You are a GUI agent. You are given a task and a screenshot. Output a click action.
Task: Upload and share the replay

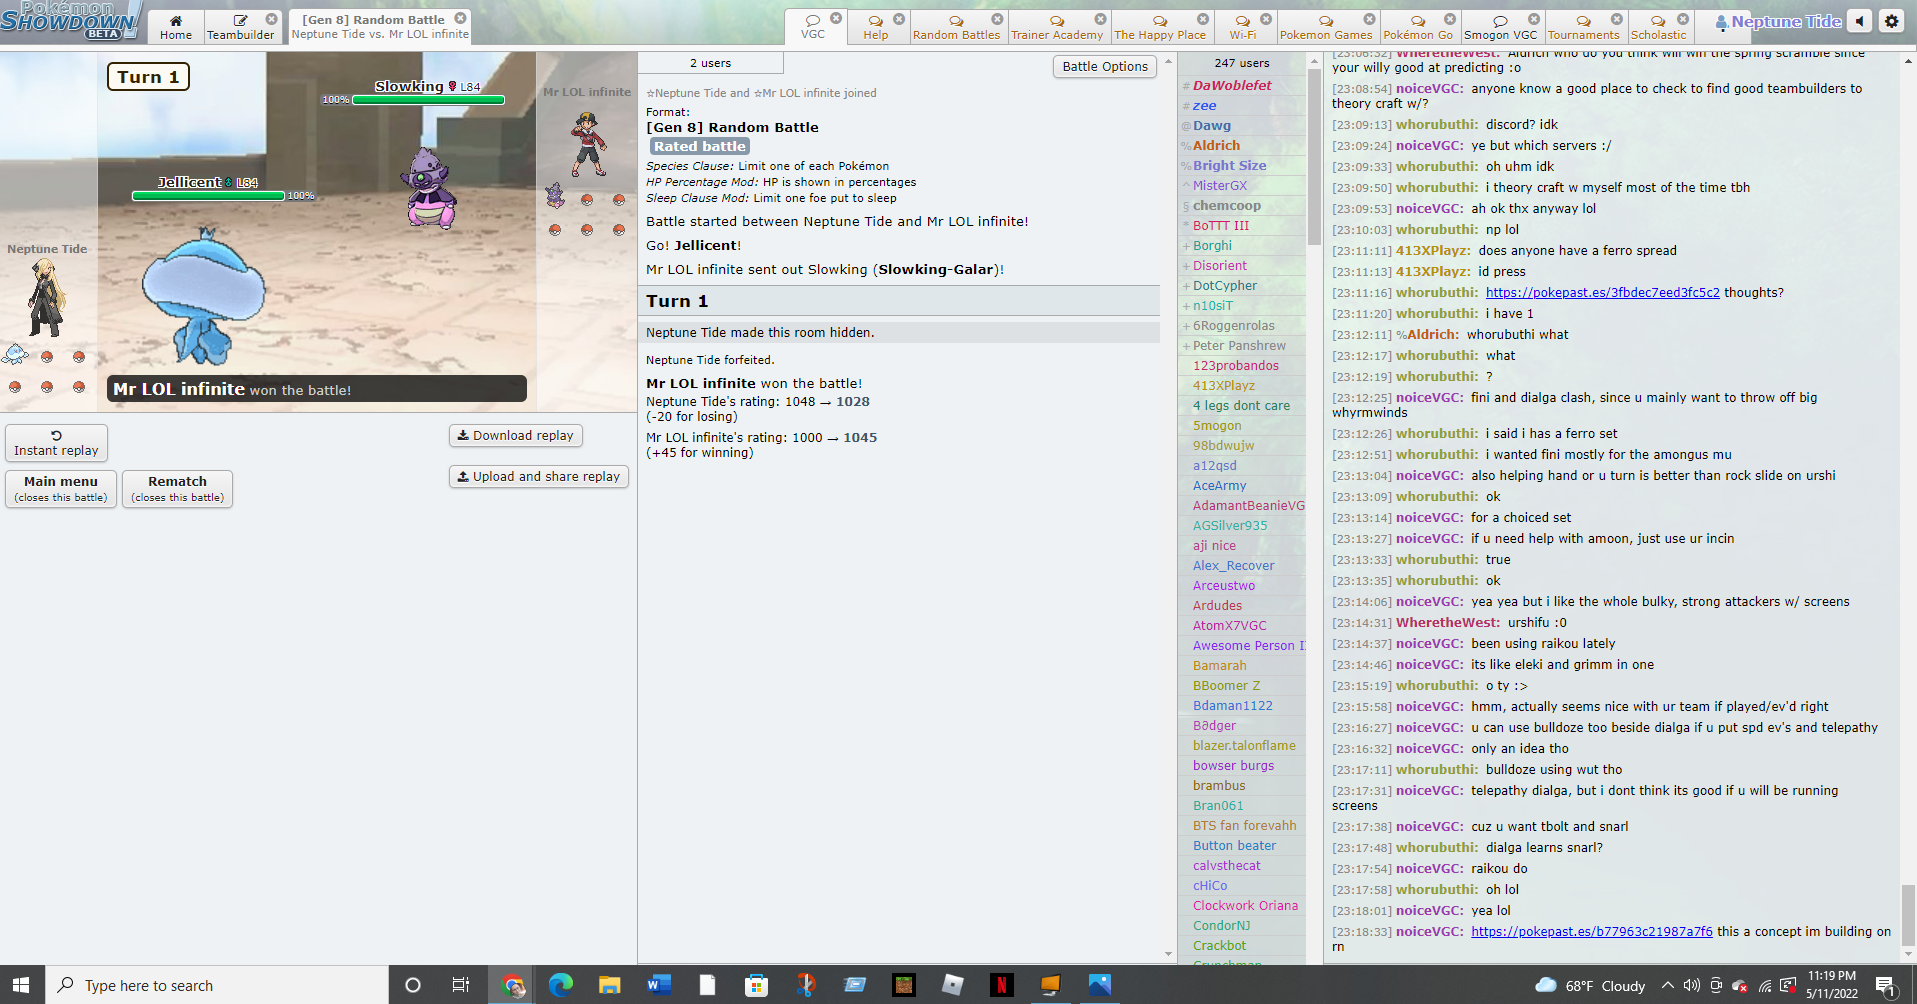538,476
